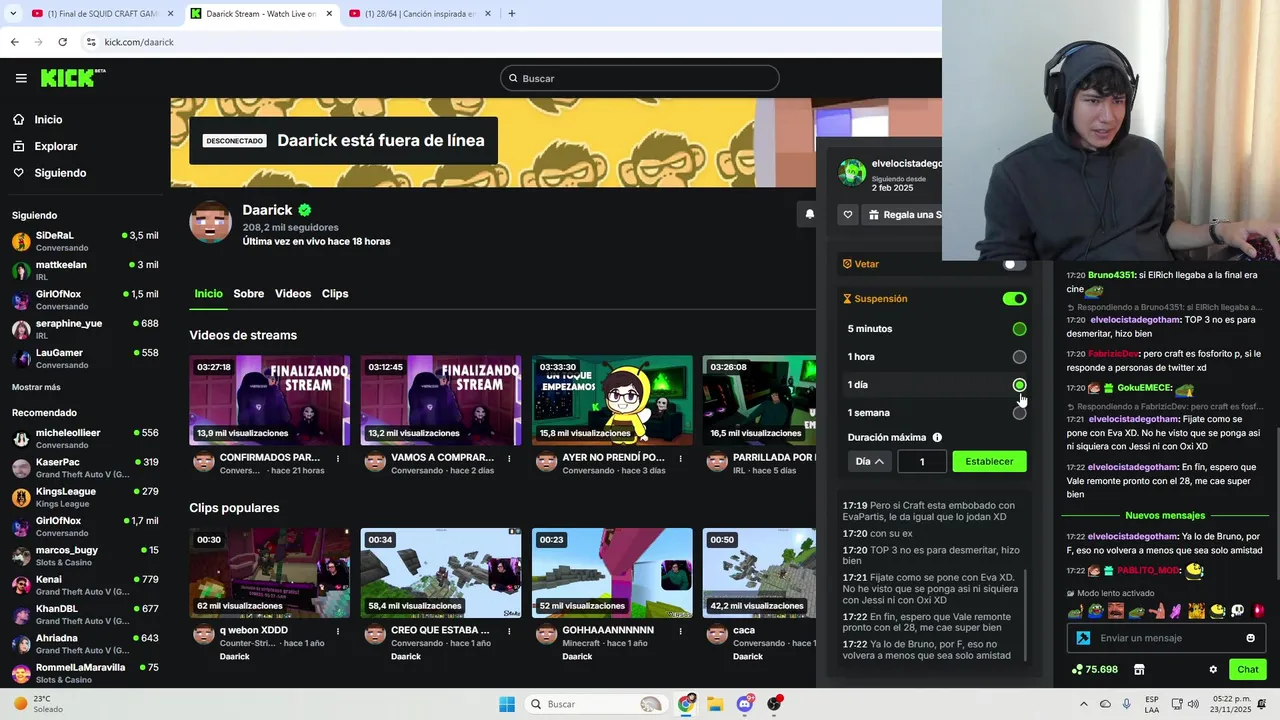Open Ahriadna recommended channel
The image size is (1280, 720).
pos(85,644)
